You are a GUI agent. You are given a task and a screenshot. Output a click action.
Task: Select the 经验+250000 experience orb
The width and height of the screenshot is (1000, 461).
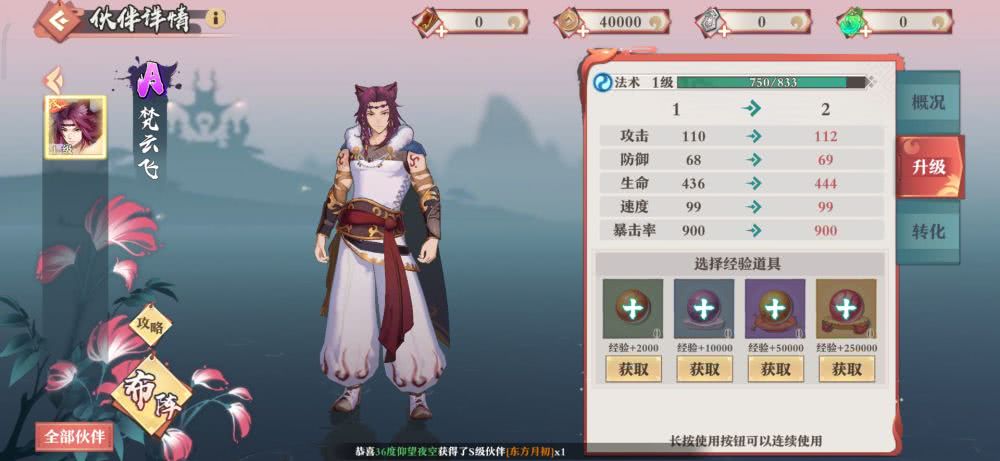tap(846, 309)
